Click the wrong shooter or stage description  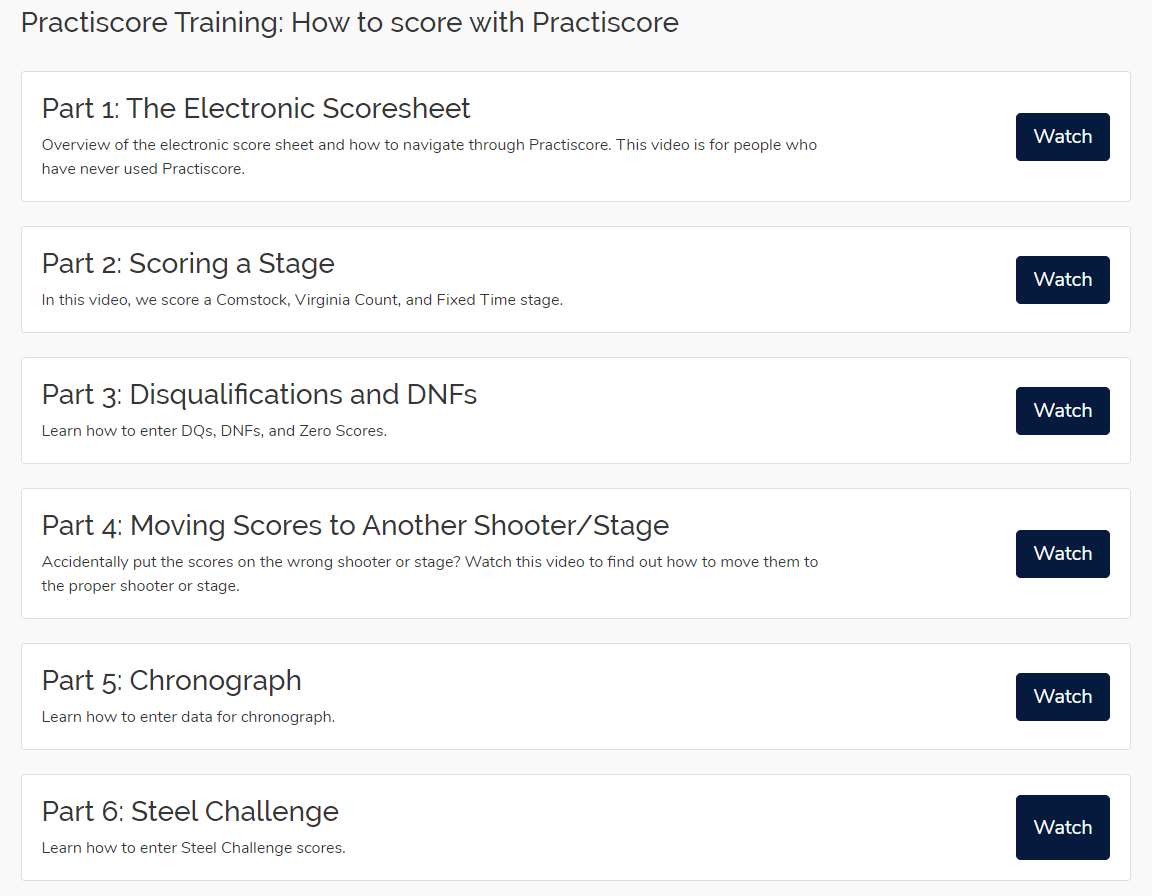(430, 573)
